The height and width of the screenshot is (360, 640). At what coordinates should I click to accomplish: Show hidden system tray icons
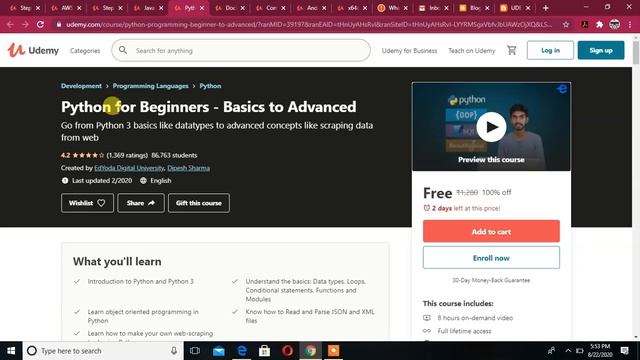coord(568,351)
